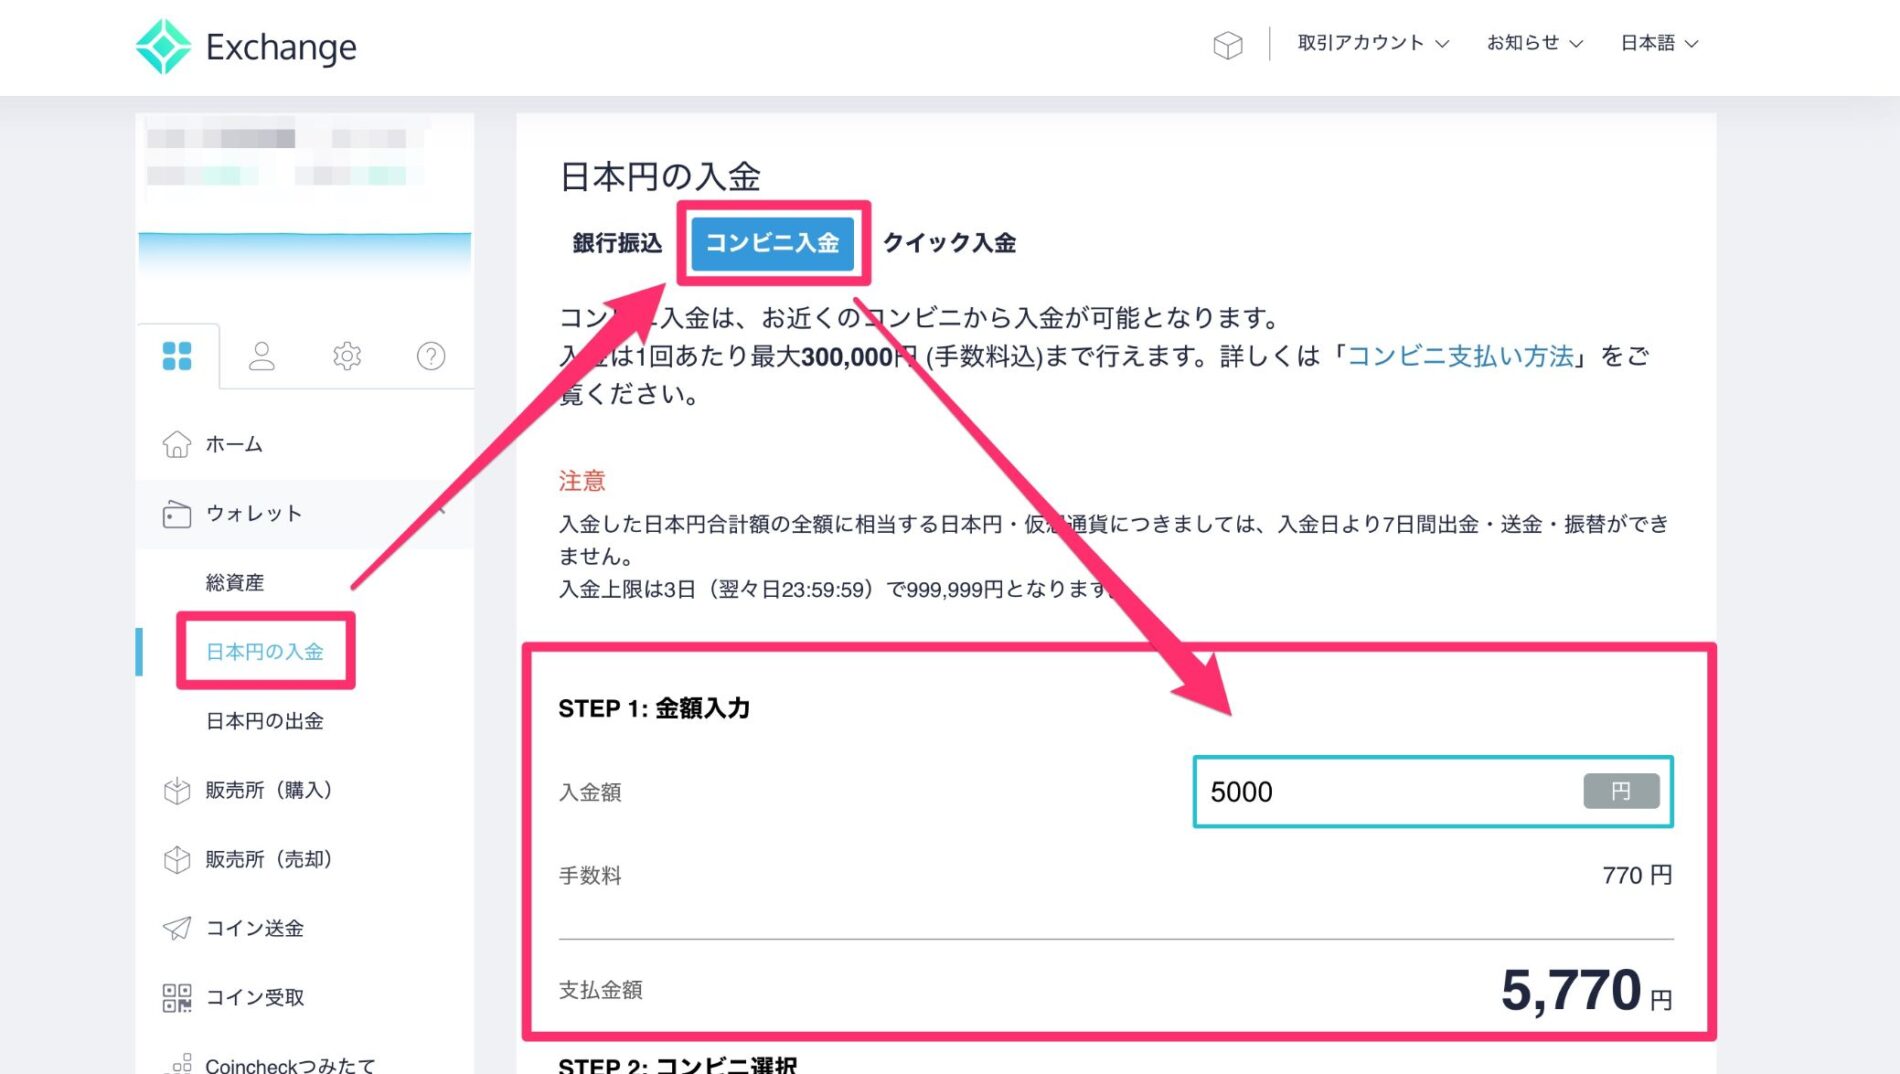Click the Exchange brand text
Viewport: 1900px width, 1074px height.
tap(281, 46)
